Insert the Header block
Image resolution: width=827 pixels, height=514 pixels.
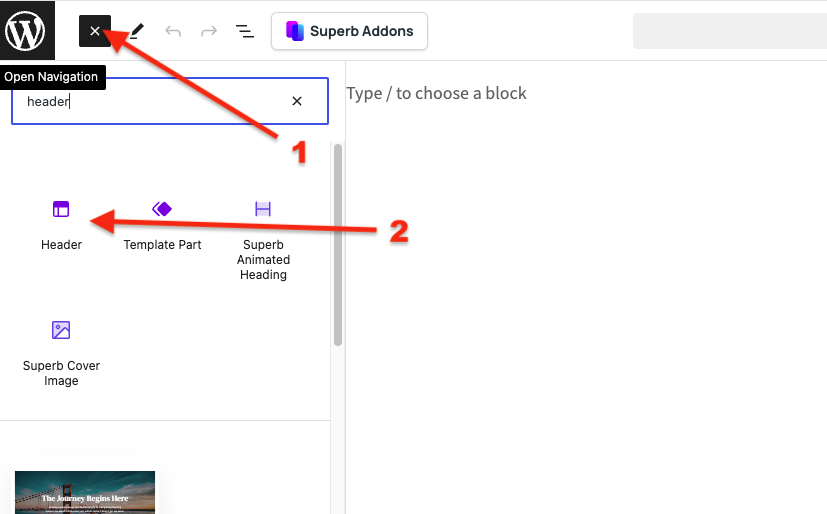coord(61,226)
